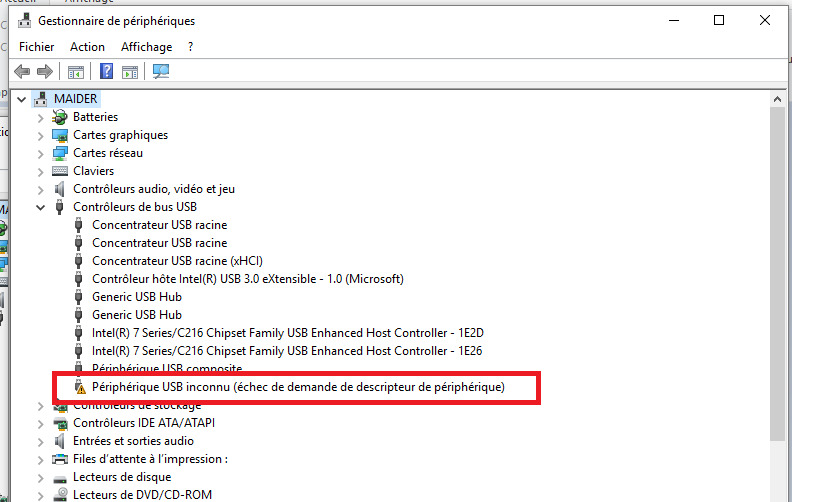Select Host Controller - 1E2D entry
This screenshot has width=819, height=502.
[x=288, y=333]
